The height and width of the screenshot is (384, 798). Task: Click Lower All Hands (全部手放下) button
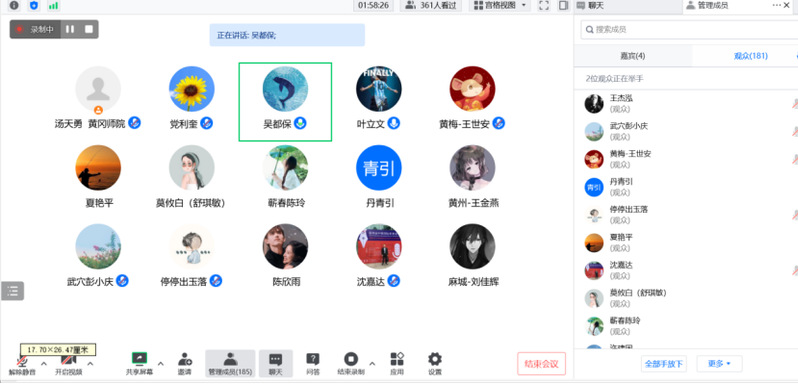coord(664,364)
